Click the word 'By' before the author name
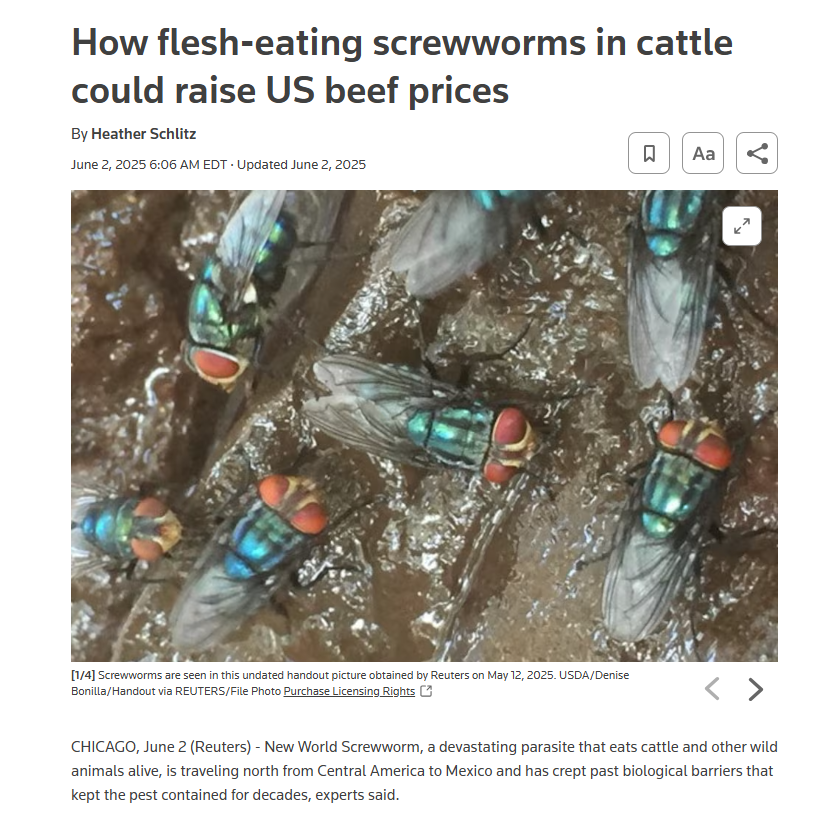 (x=79, y=133)
